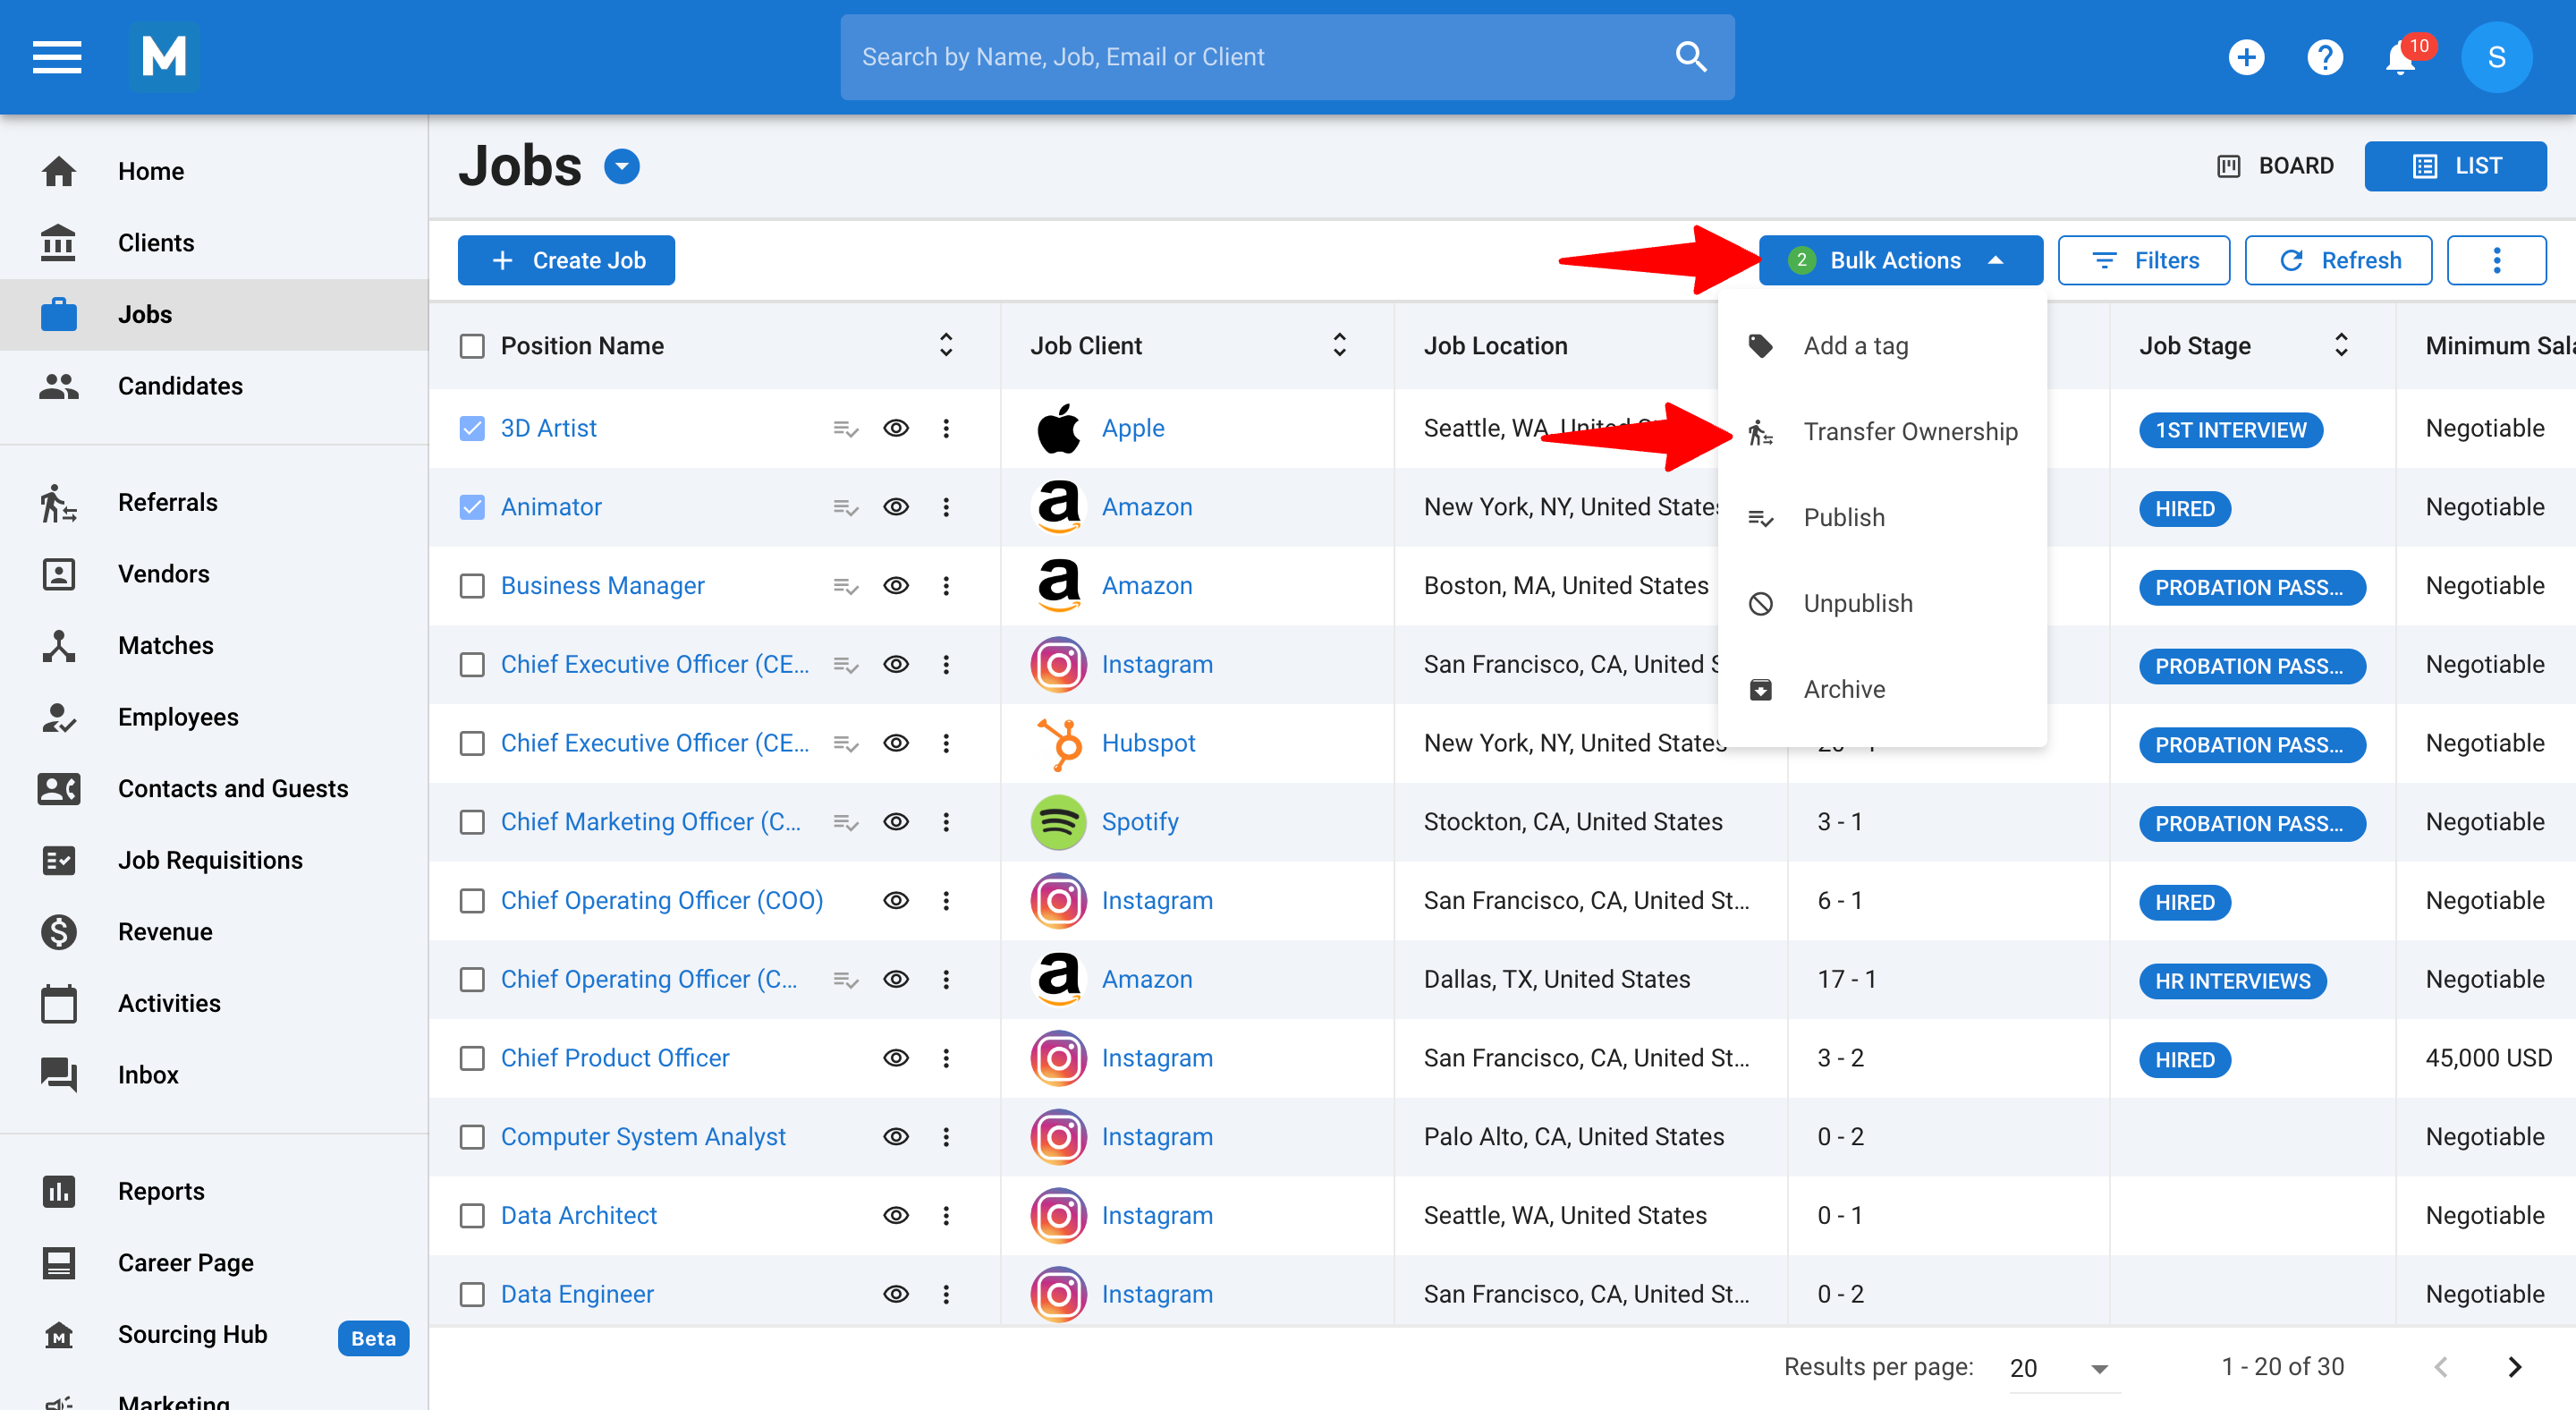Click the Create Job button
The image size is (2576, 1410).
(566, 260)
